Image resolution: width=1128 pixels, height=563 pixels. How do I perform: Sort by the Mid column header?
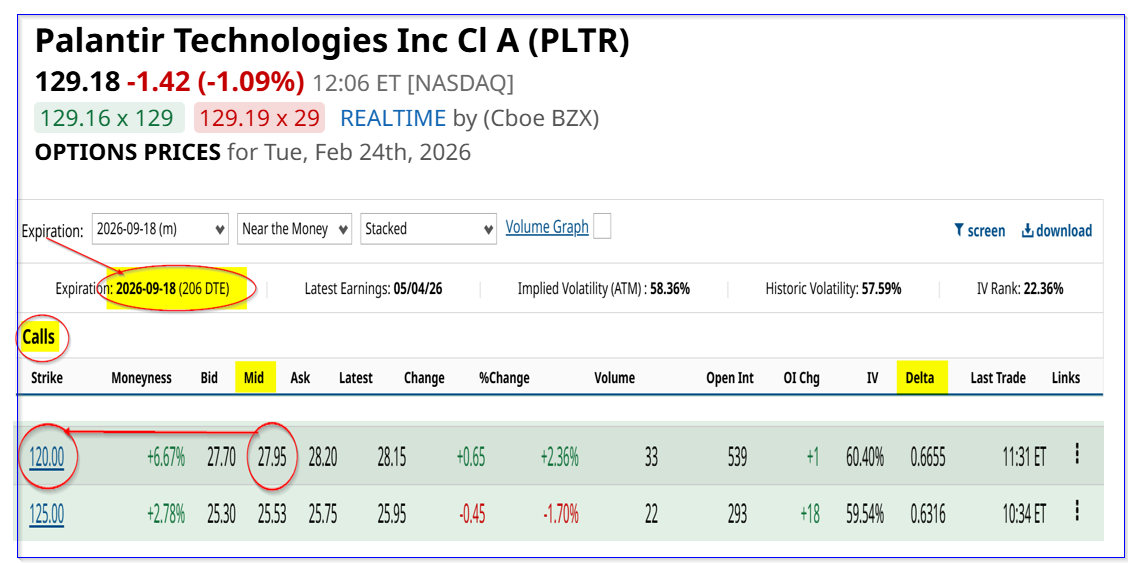254,378
